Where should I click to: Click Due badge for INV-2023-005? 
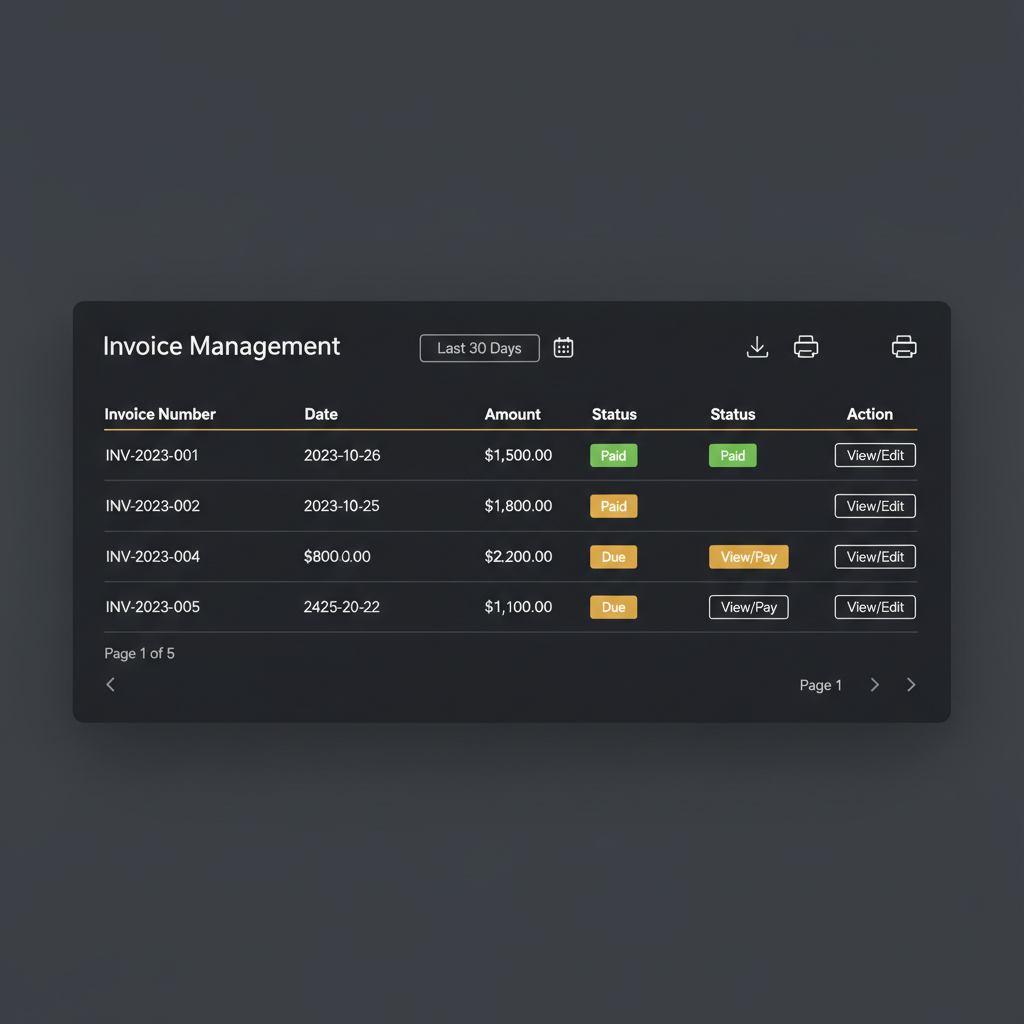(613, 607)
